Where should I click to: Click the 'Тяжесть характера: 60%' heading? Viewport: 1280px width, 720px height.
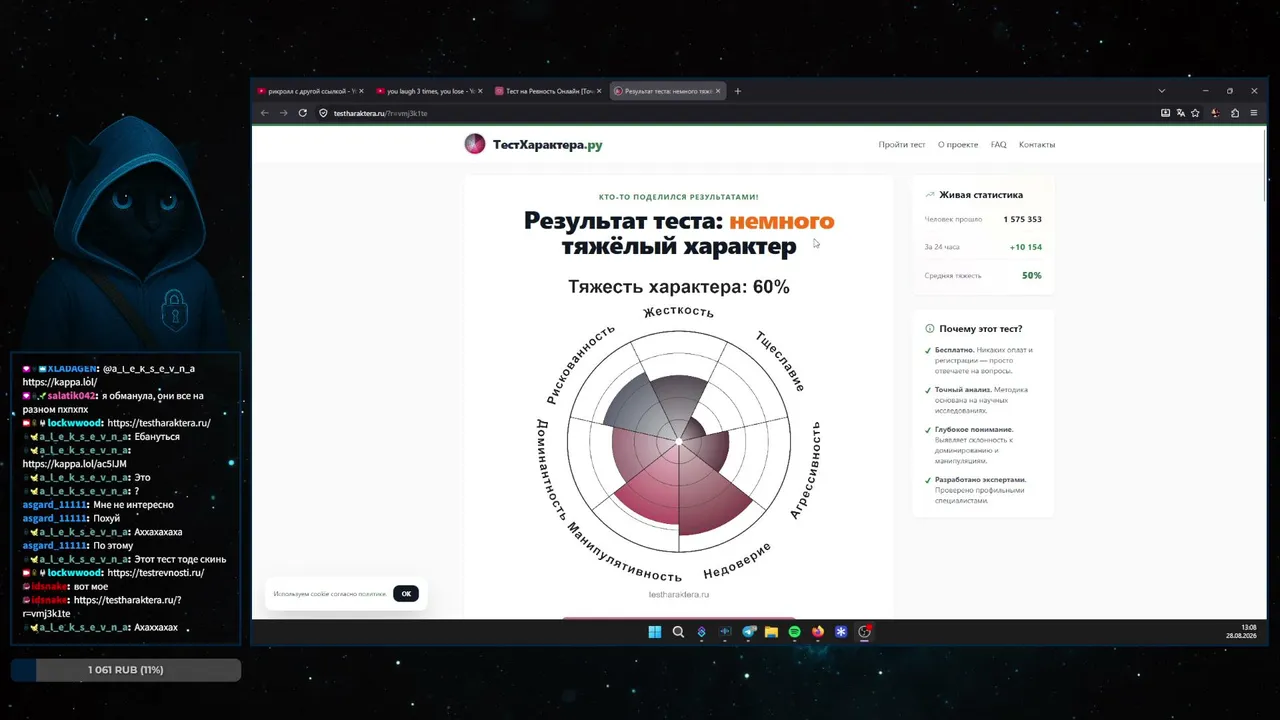[679, 287]
